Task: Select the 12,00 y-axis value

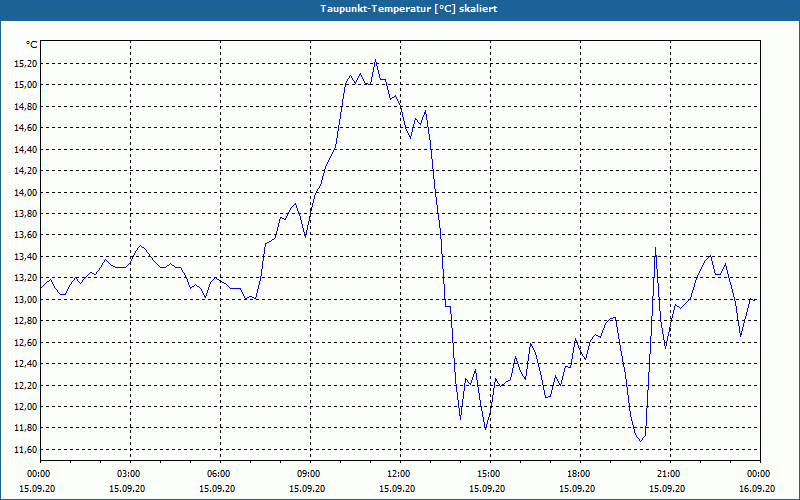Action: point(26,407)
